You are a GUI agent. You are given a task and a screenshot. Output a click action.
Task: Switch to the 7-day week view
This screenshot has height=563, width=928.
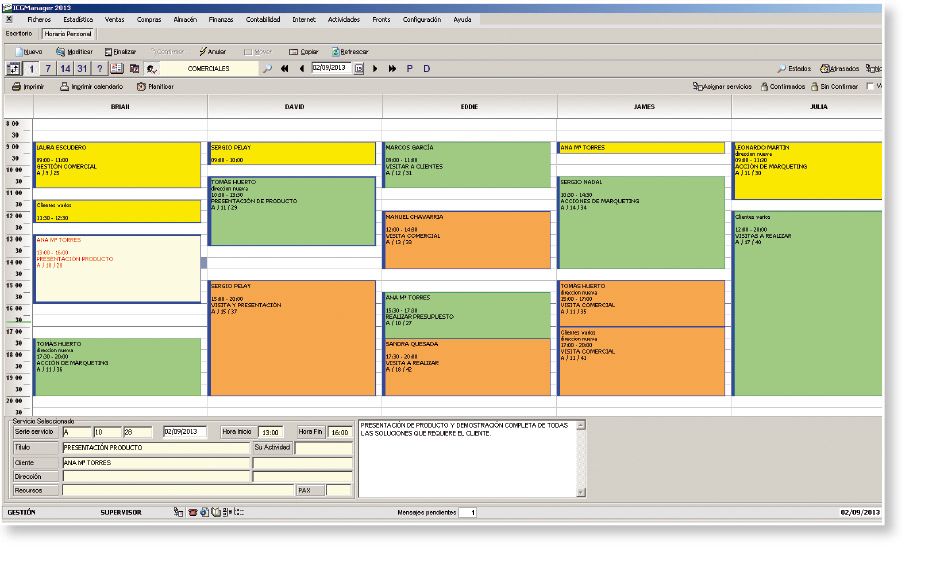[x=48, y=69]
